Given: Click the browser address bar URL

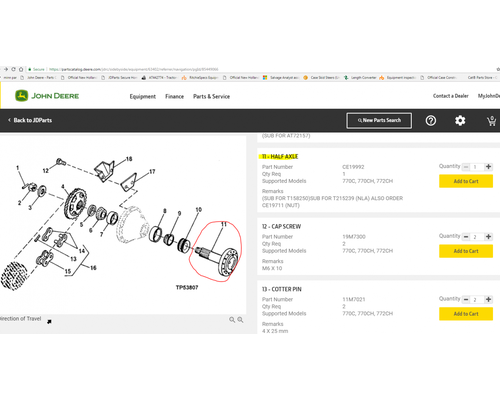Looking at the screenshot, I should tap(133, 69).
